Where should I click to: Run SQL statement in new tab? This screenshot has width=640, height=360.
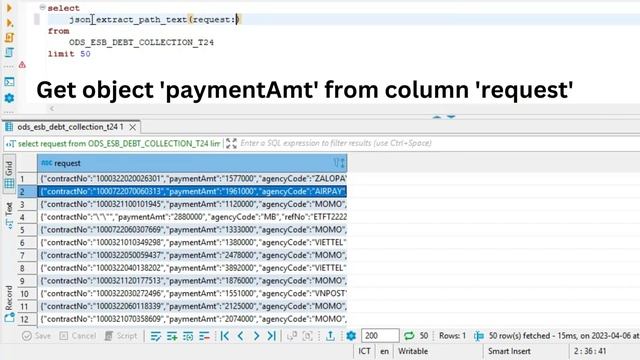pos(9,22)
